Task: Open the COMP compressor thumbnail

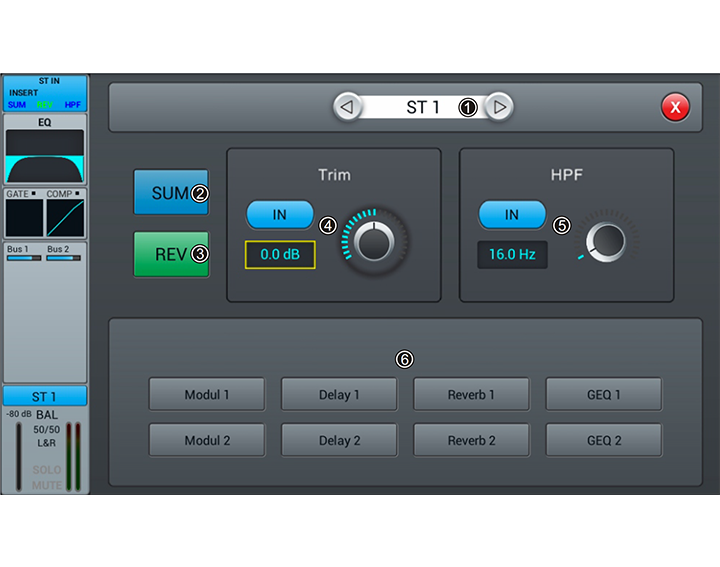Action: click(x=67, y=214)
